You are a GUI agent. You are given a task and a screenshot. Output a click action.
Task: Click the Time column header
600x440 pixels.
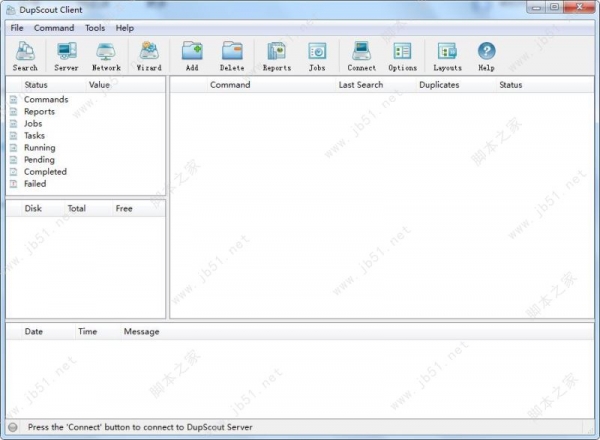click(88, 331)
